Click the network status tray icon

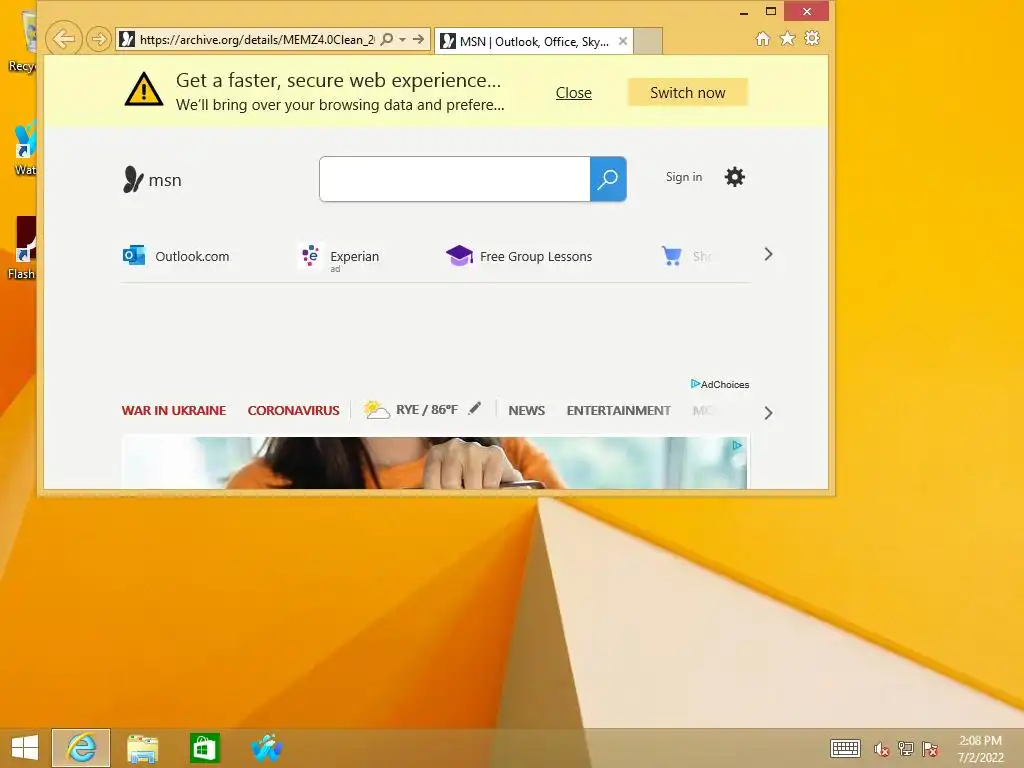click(x=906, y=748)
